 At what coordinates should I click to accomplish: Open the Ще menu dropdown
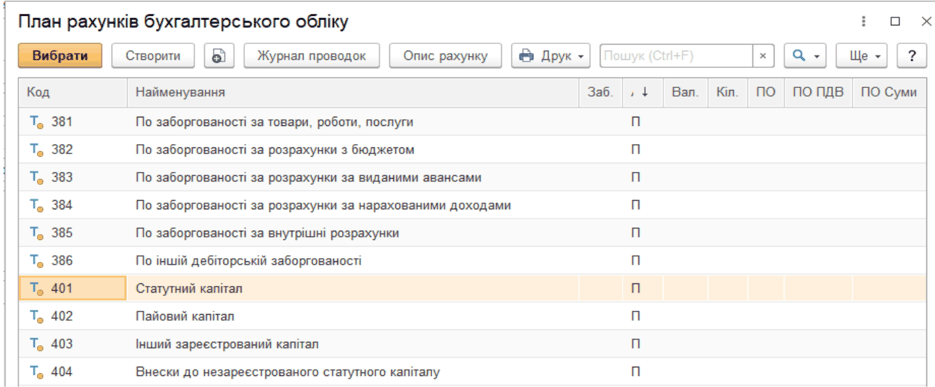click(x=862, y=56)
